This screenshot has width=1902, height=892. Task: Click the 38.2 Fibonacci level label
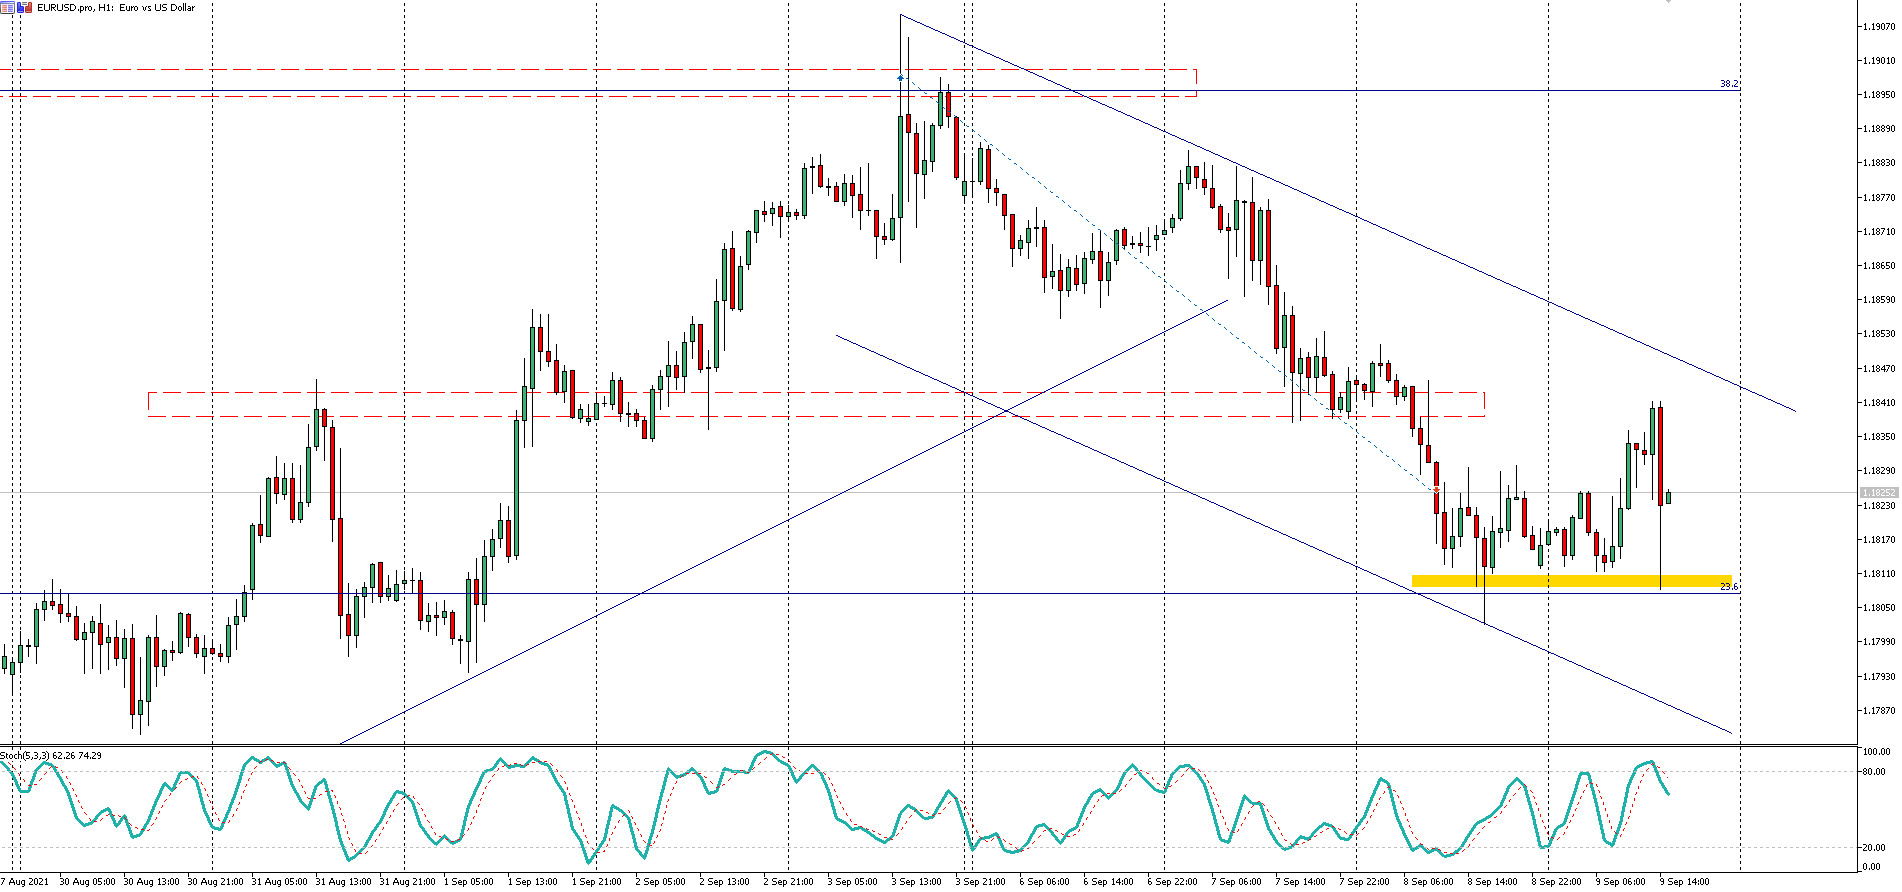1728,84
